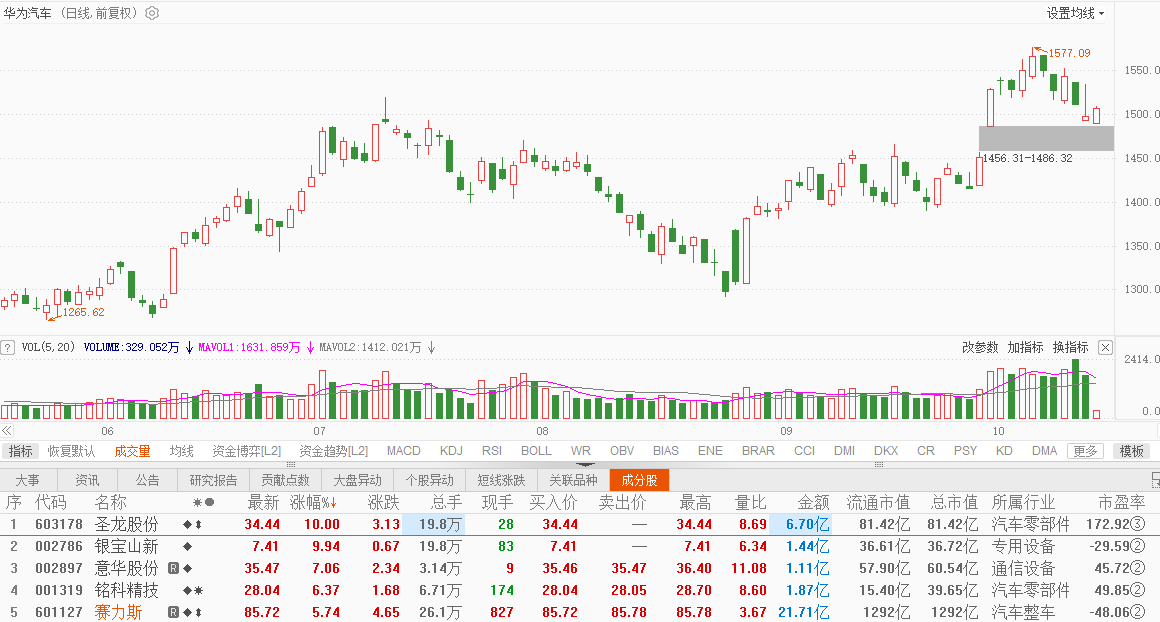1160x622 pixels.
Task: Select stock name 圣龙股份
Action: 127,524
